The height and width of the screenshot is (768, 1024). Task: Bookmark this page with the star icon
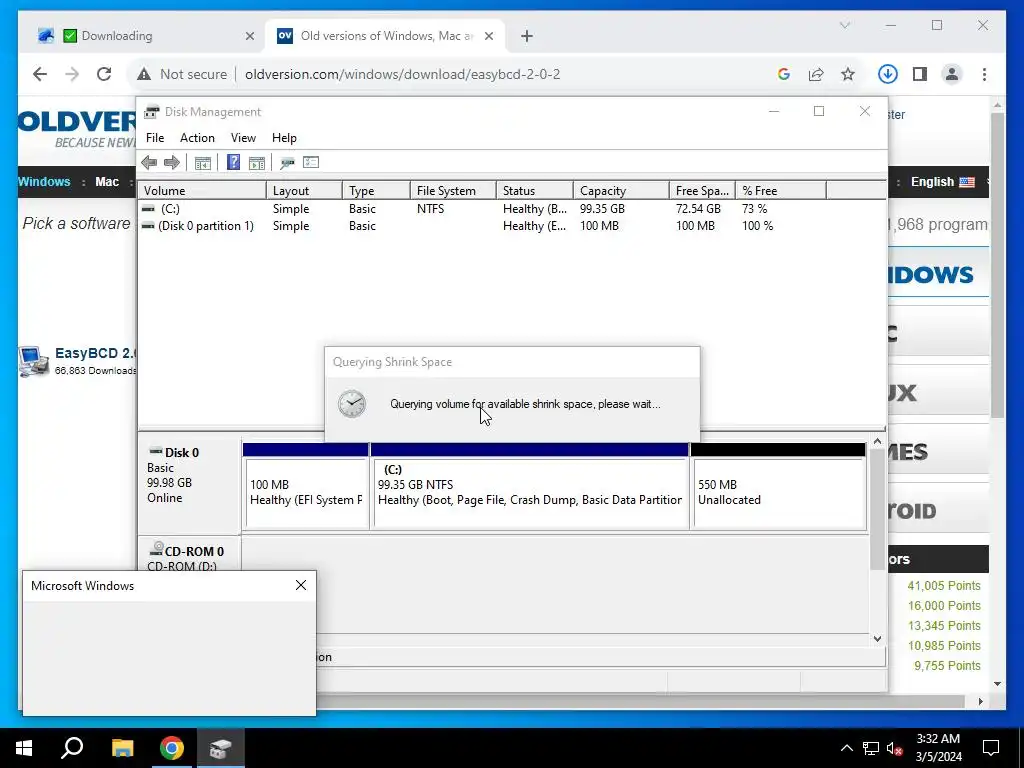[848, 74]
